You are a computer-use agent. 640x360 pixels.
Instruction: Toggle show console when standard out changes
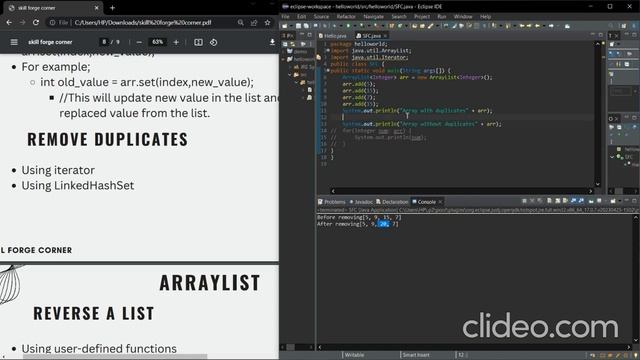[x=573, y=201]
